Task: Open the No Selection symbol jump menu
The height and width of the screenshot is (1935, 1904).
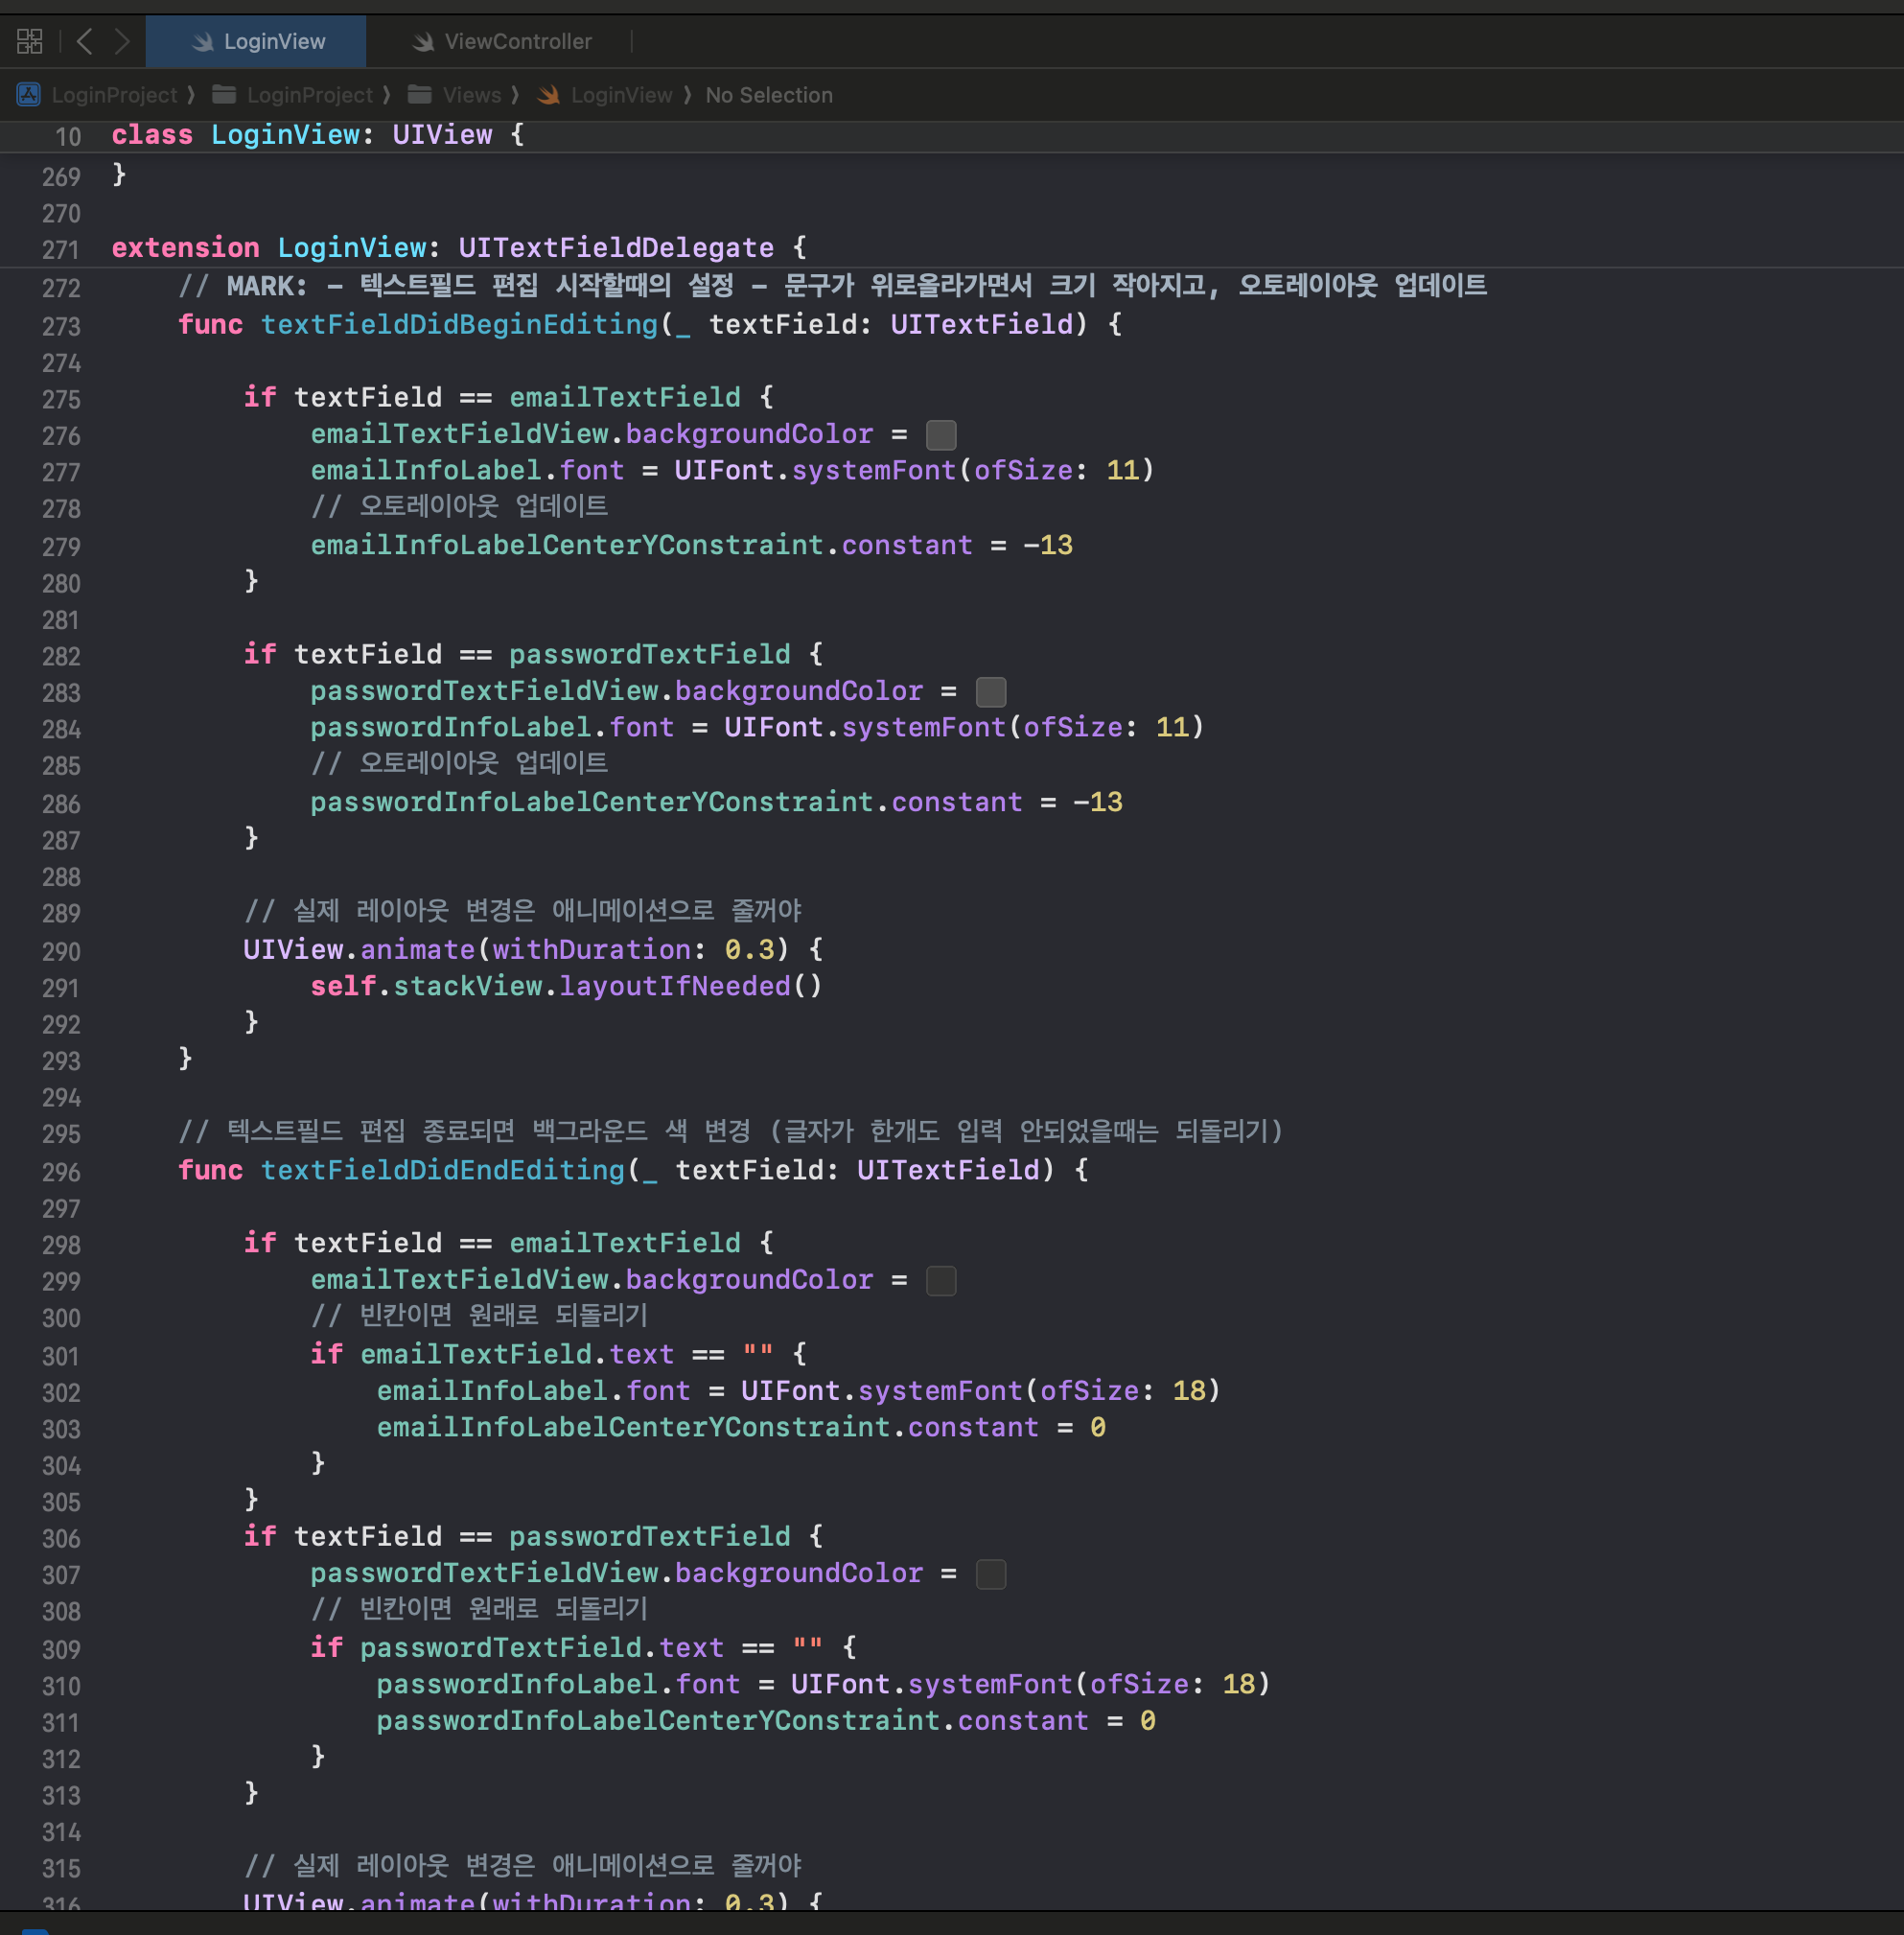Action: 768,95
